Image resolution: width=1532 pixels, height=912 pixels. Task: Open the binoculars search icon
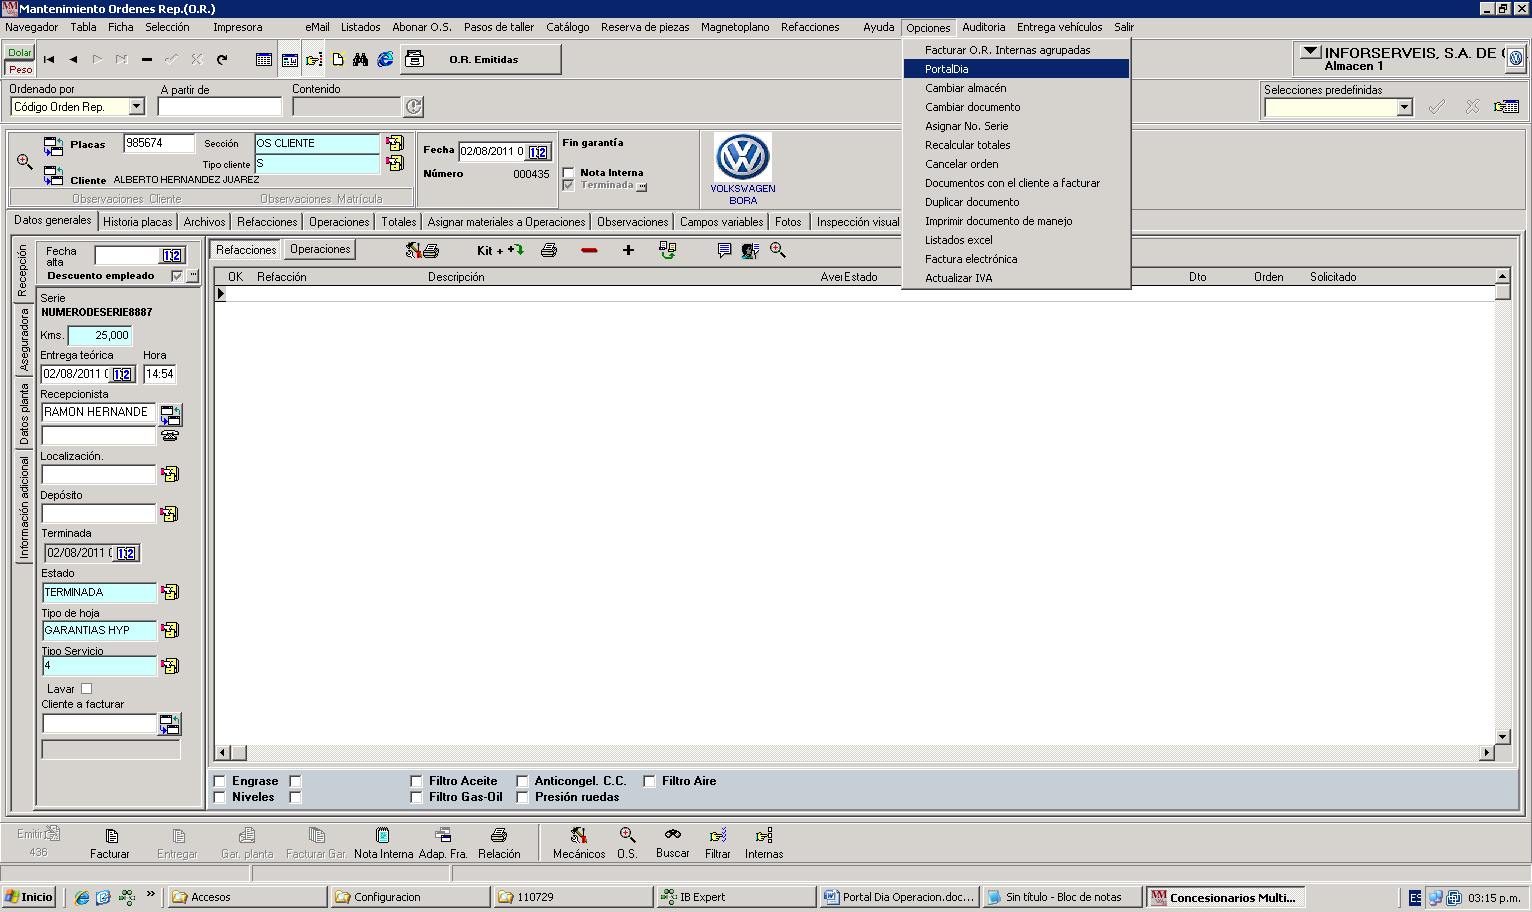[361, 60]
